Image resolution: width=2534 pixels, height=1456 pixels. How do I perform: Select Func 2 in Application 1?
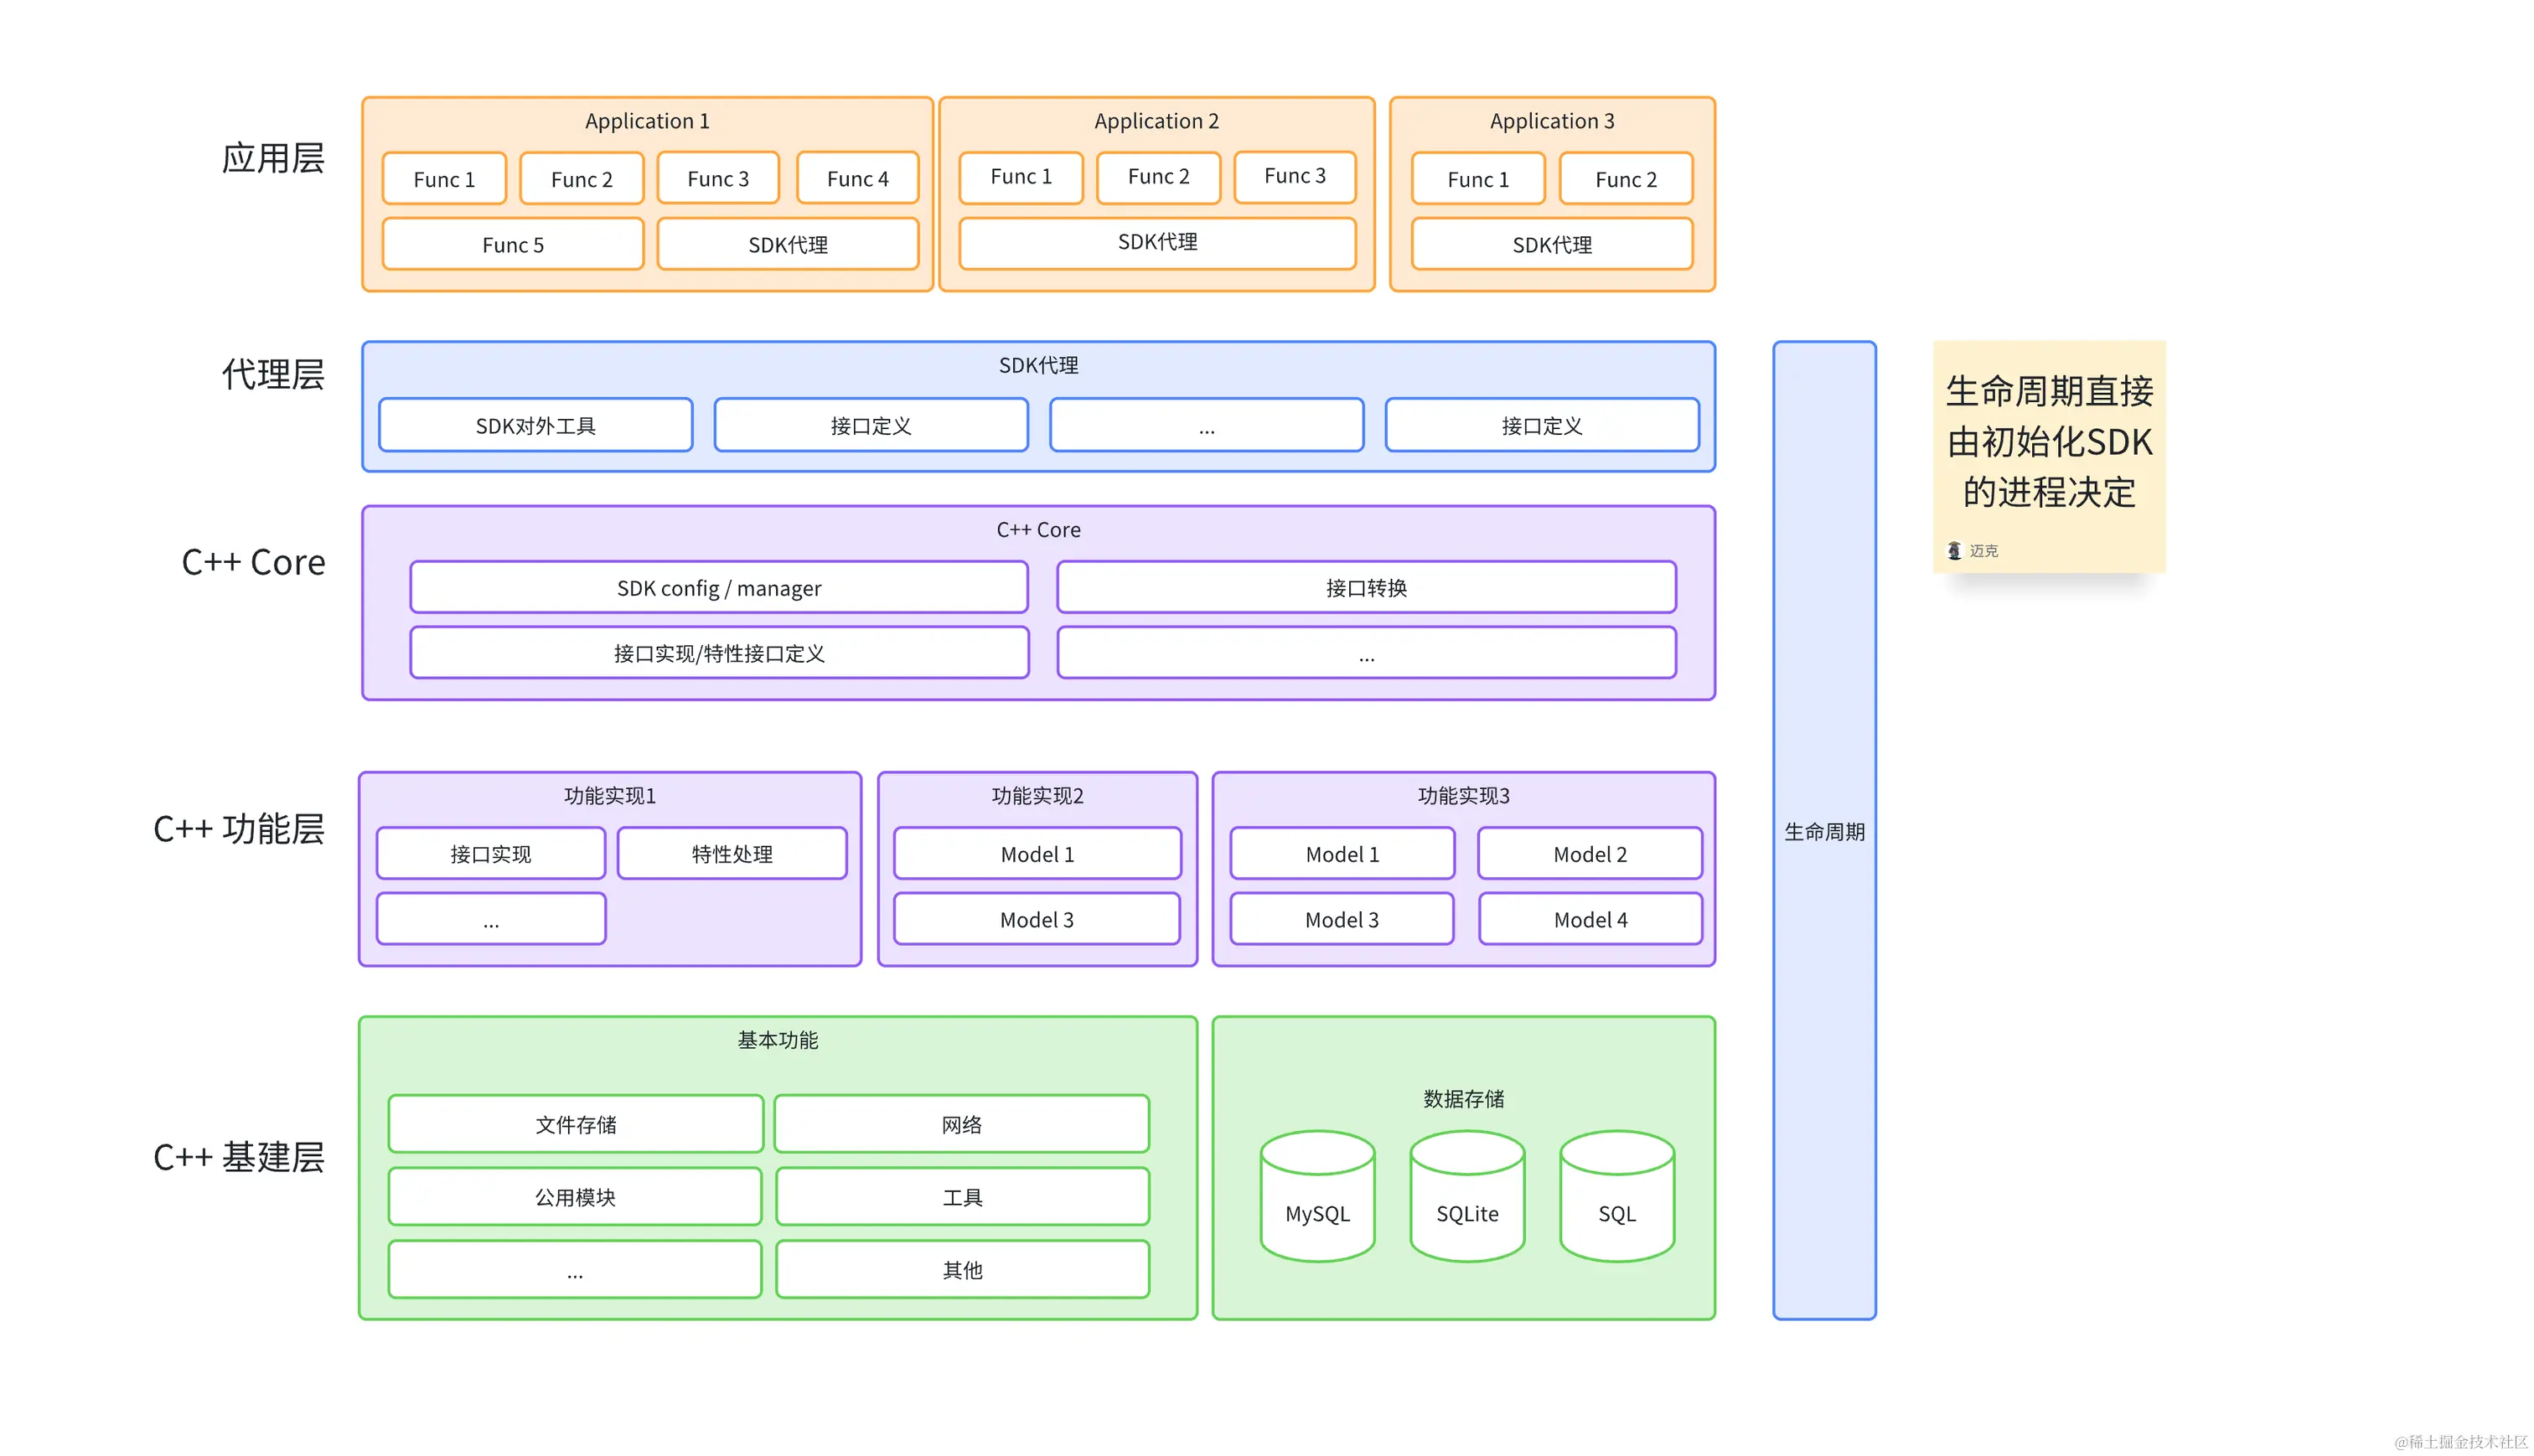tap(582, 179)
